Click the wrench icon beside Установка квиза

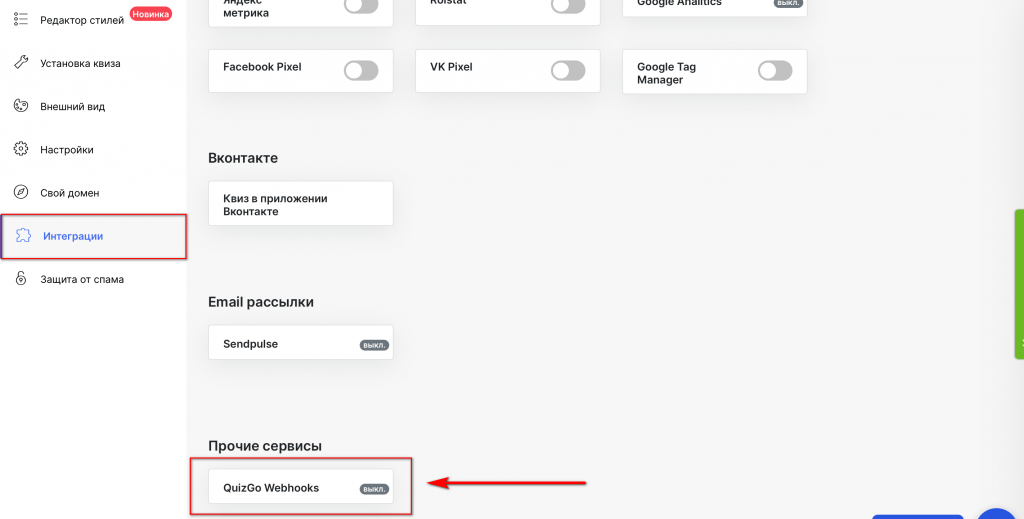coord(21,63)
